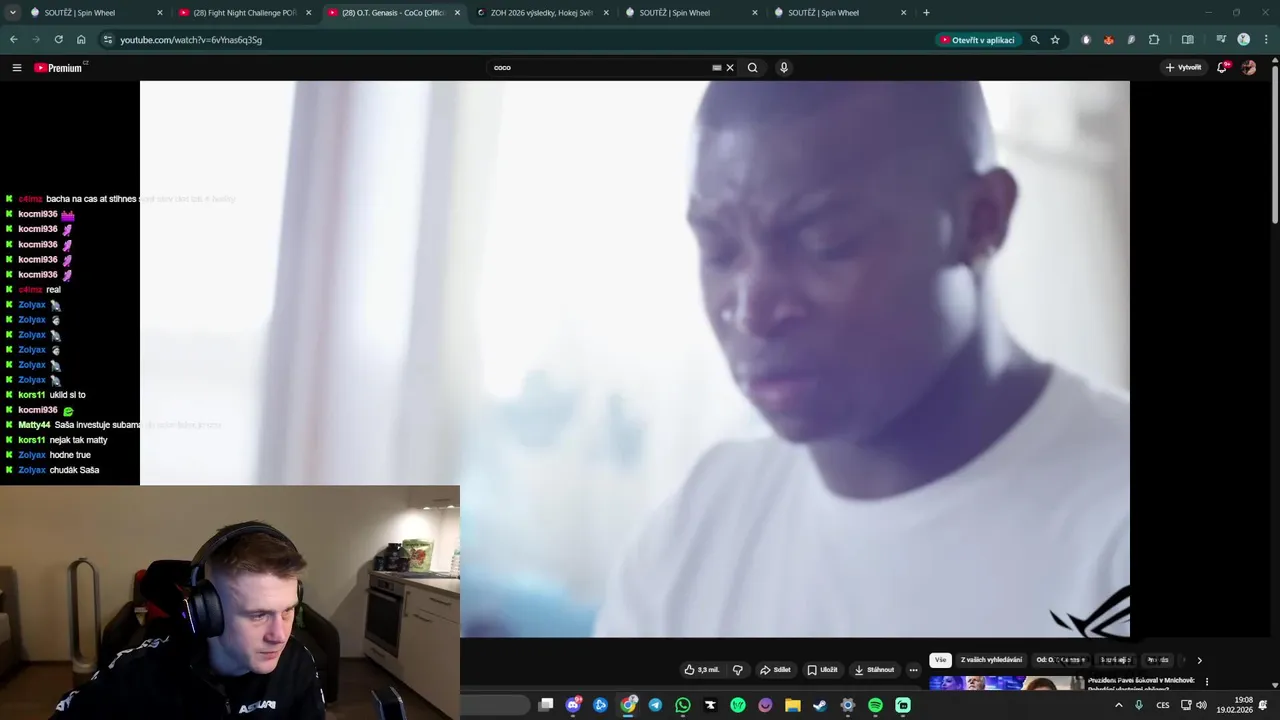Open the Chrome three-dot menu
Viewport: 1280px width, 720px height.
pyautogui.click(x=1265, y=40)
